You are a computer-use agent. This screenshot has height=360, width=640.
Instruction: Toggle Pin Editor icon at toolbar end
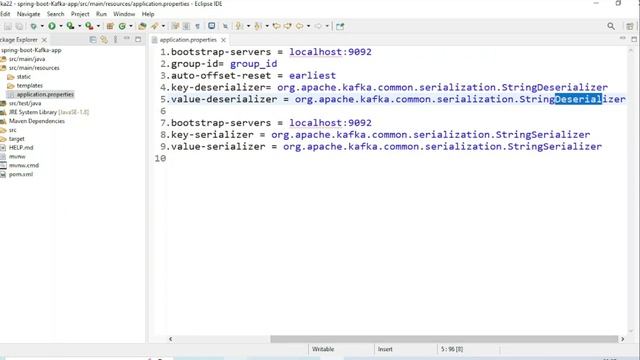tap(340, 26)
